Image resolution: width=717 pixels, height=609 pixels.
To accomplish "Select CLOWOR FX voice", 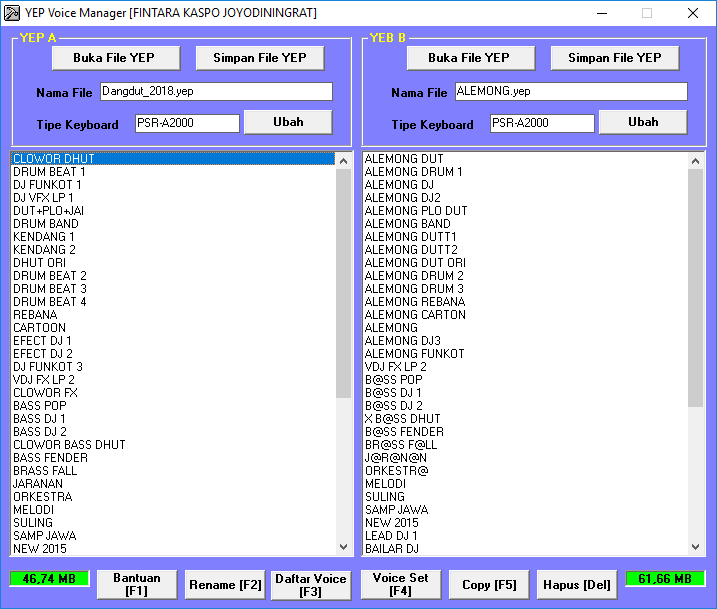I will [x=172, y=392].
